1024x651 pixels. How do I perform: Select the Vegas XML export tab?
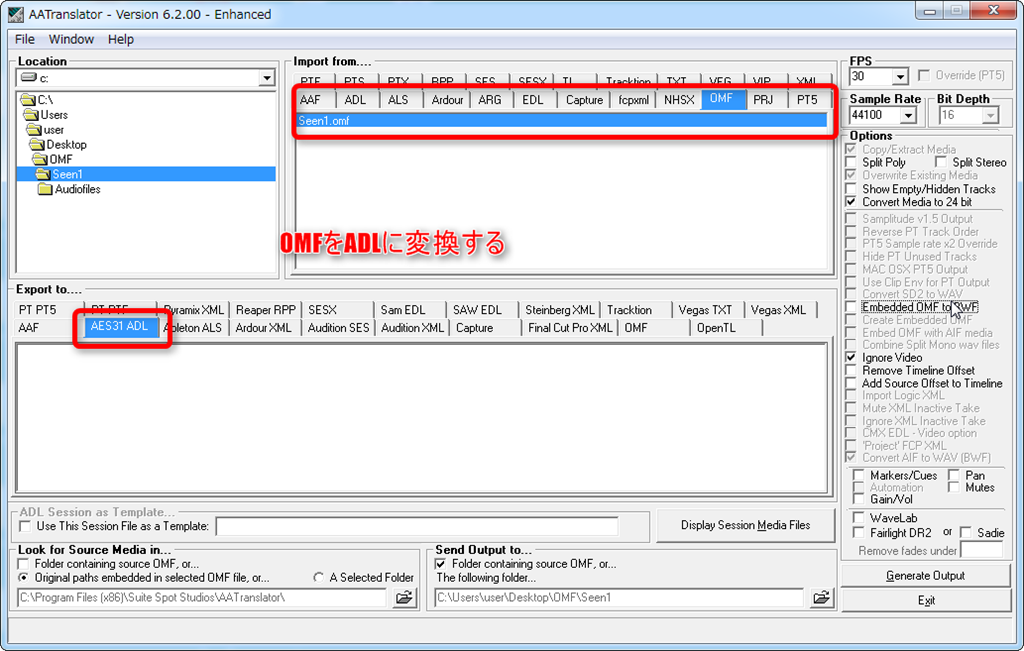(x=778, y=310)
